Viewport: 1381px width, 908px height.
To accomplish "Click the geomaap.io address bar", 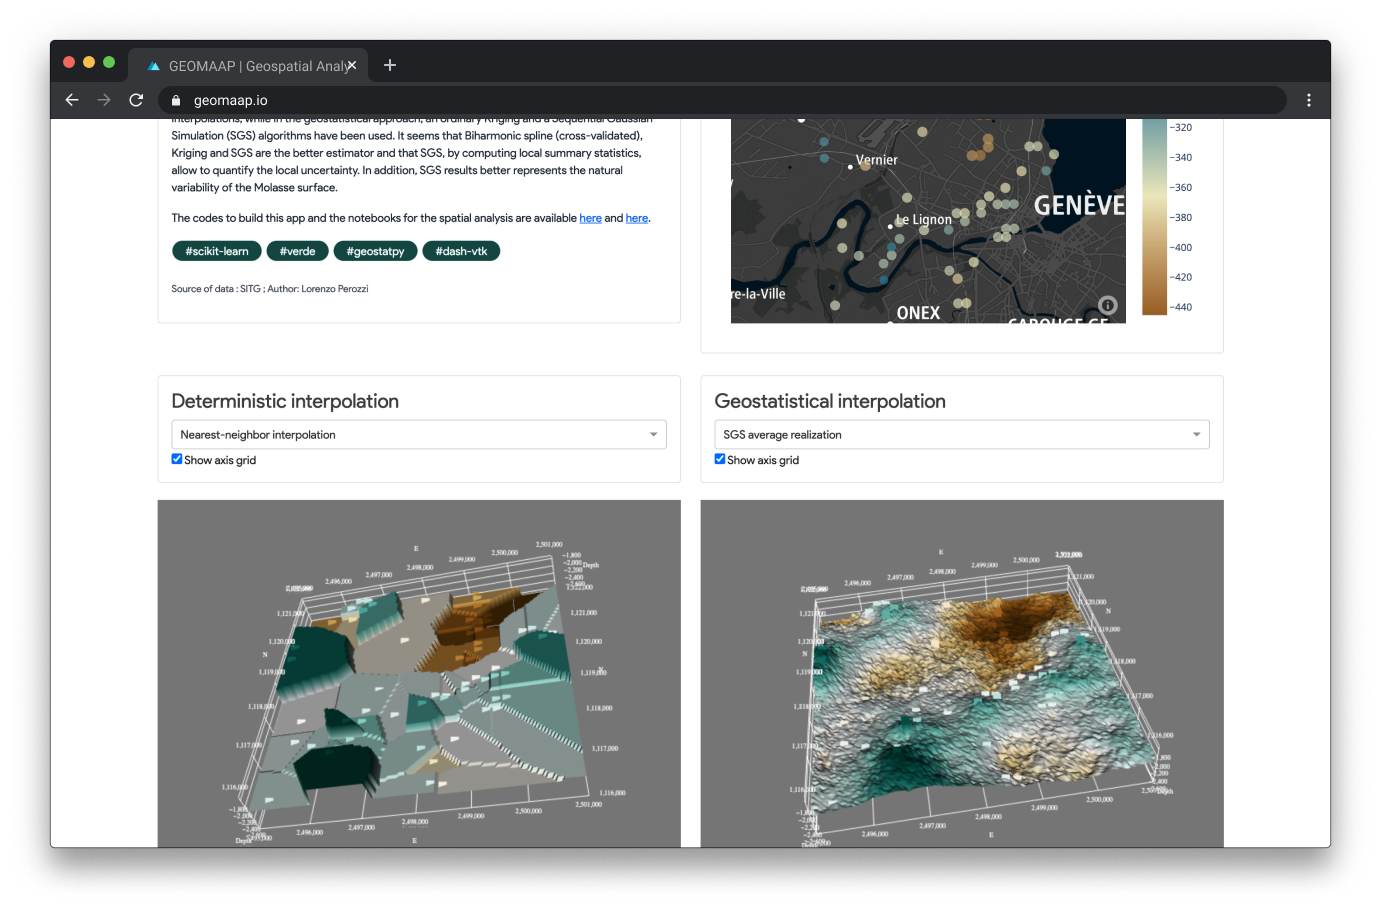I will (x=700, y=100).
